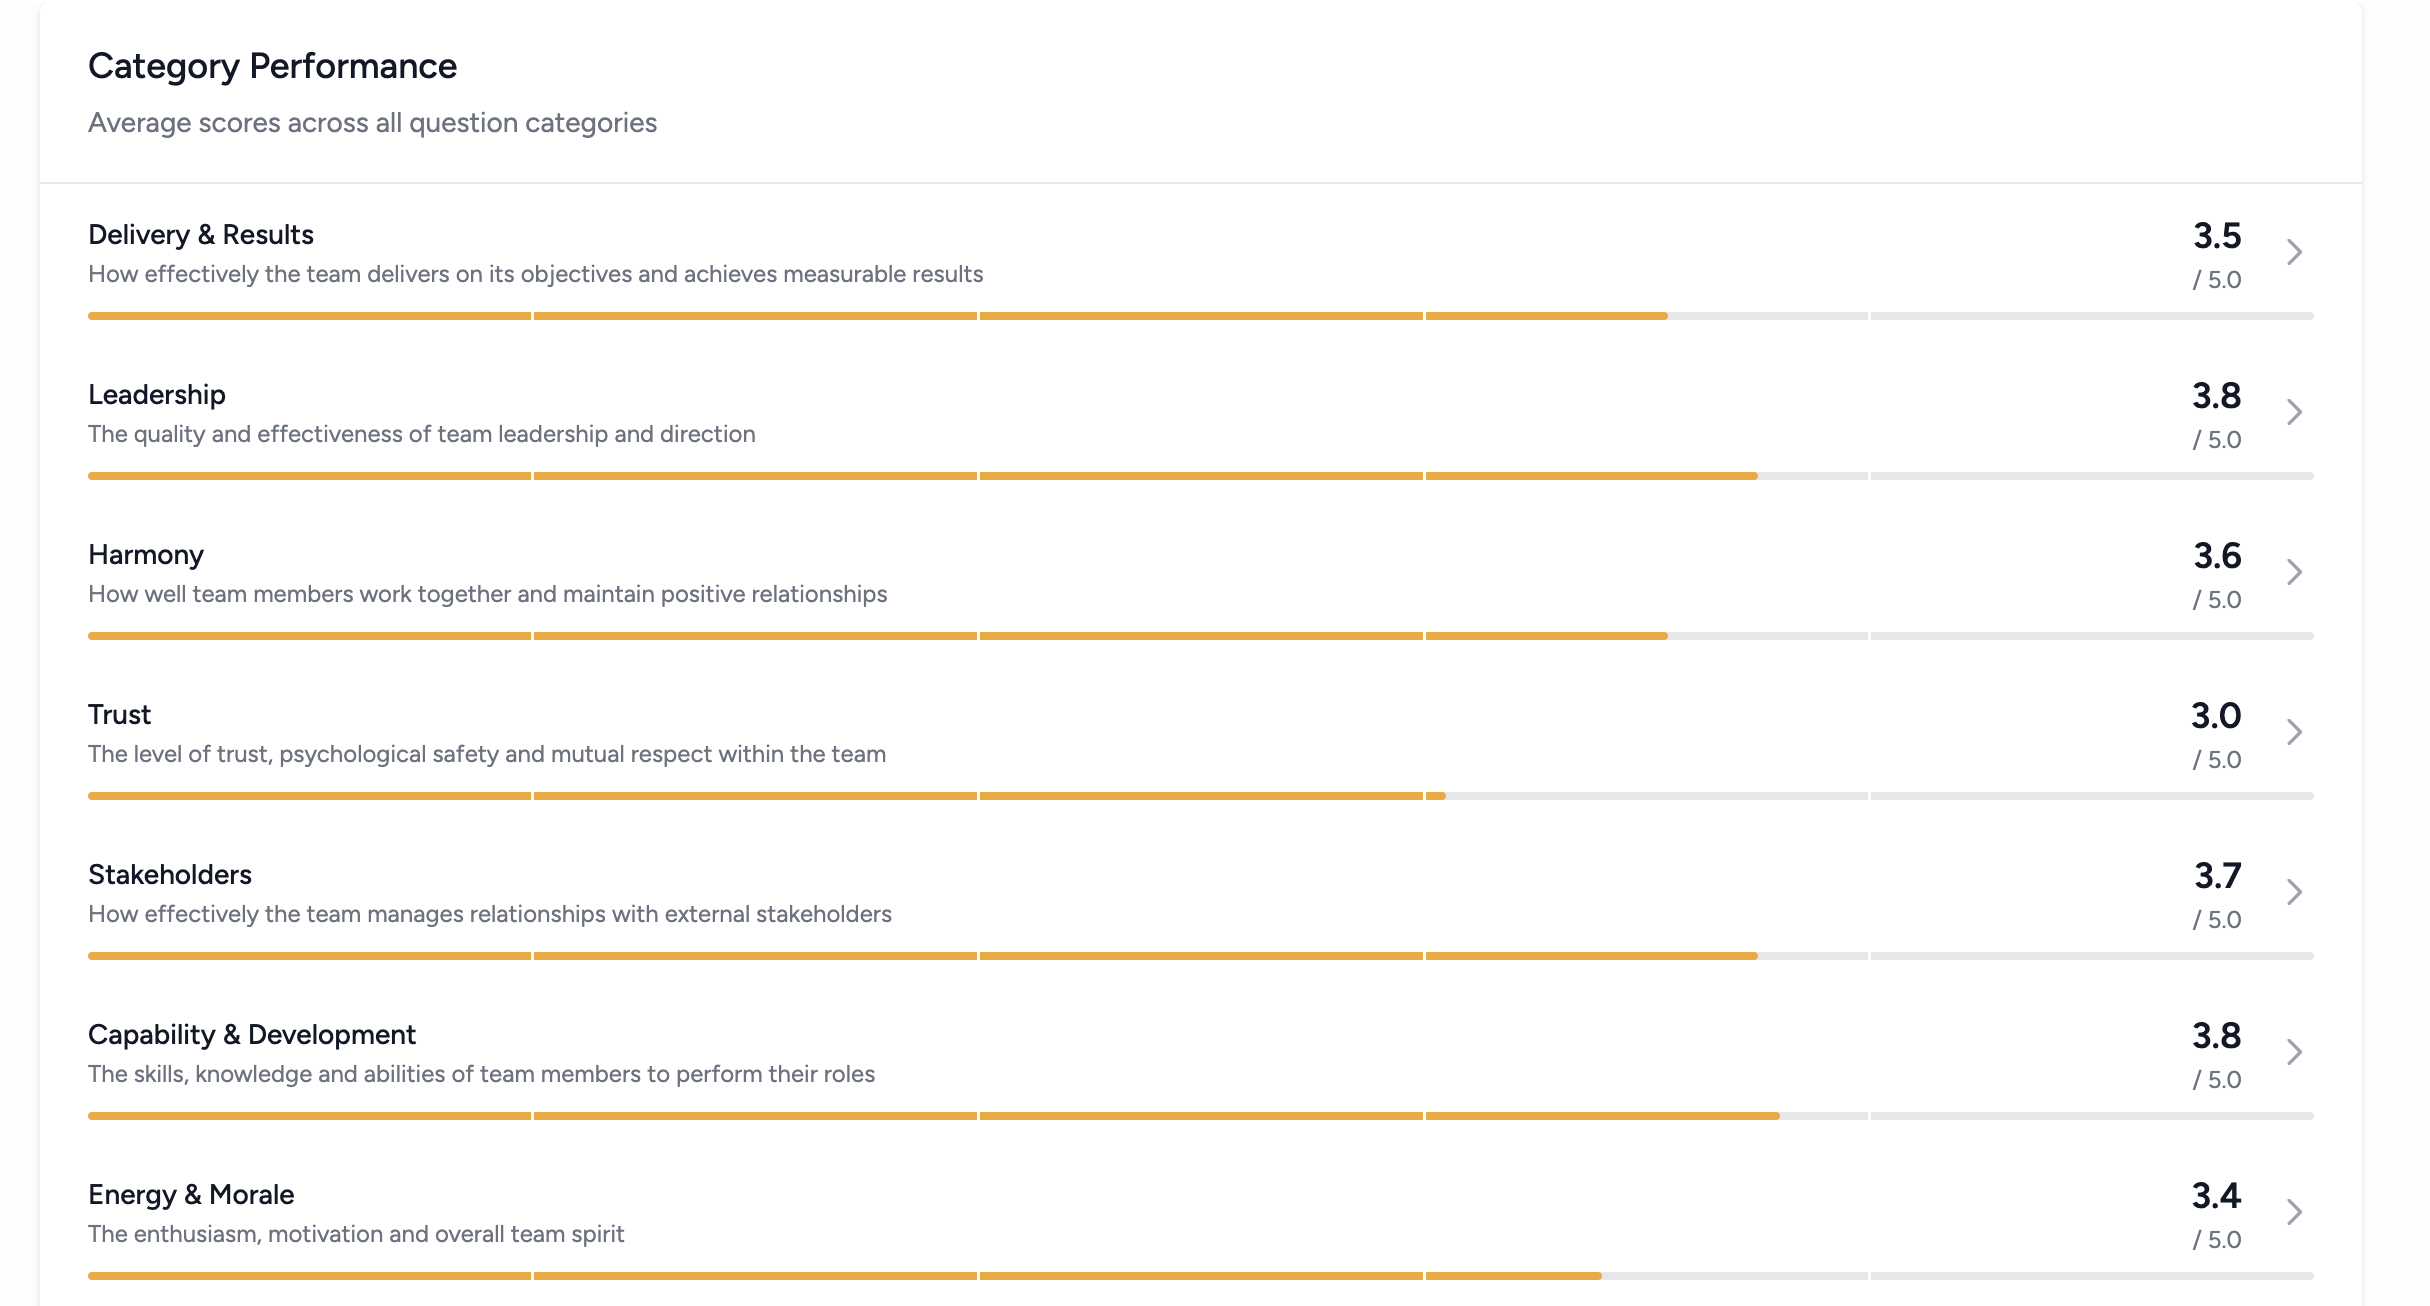This screenshot has width=2430, height=1306.
Task: Select the Delivery & Results title
Action: tap(201, 235)
